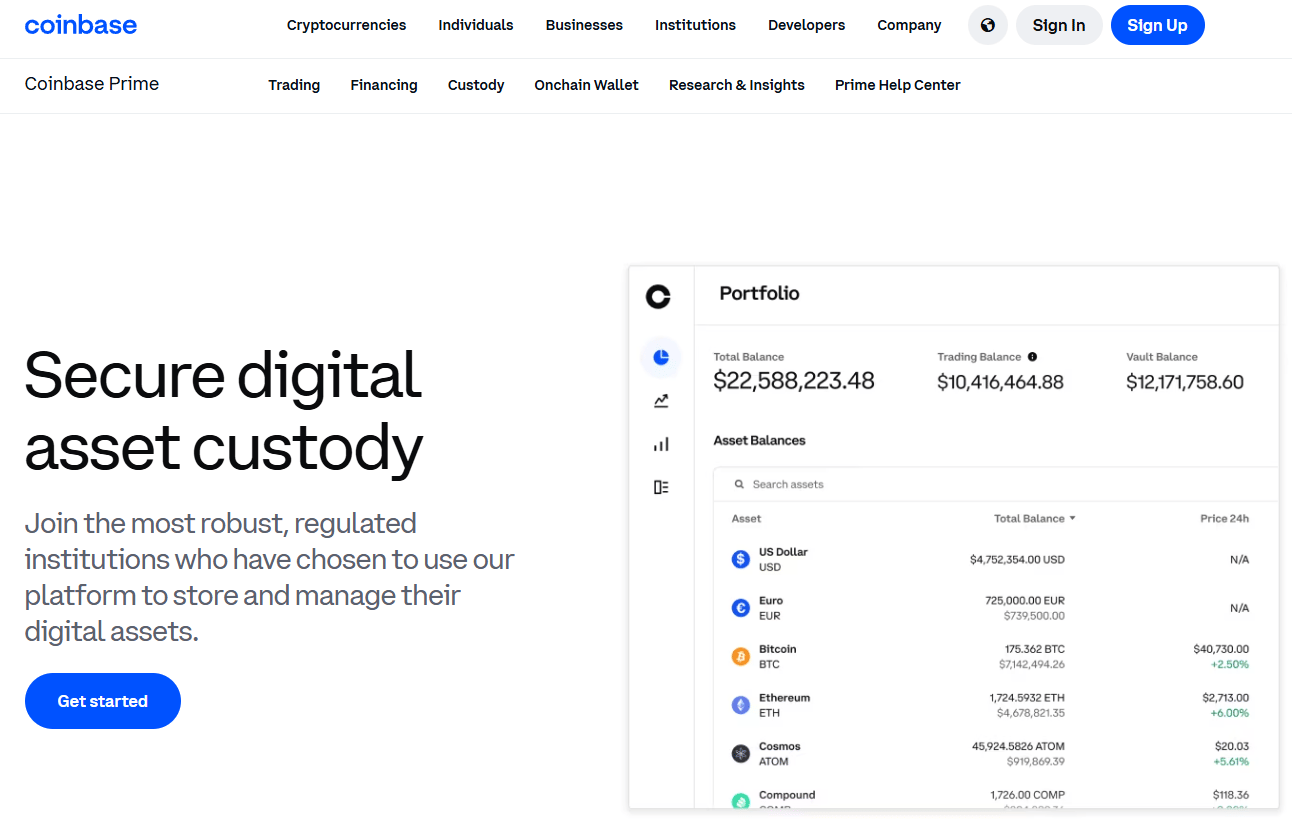The width and height of the screenshot is (1292, 827).
Task: Click the Euro asset name
Action: [771, 601]
